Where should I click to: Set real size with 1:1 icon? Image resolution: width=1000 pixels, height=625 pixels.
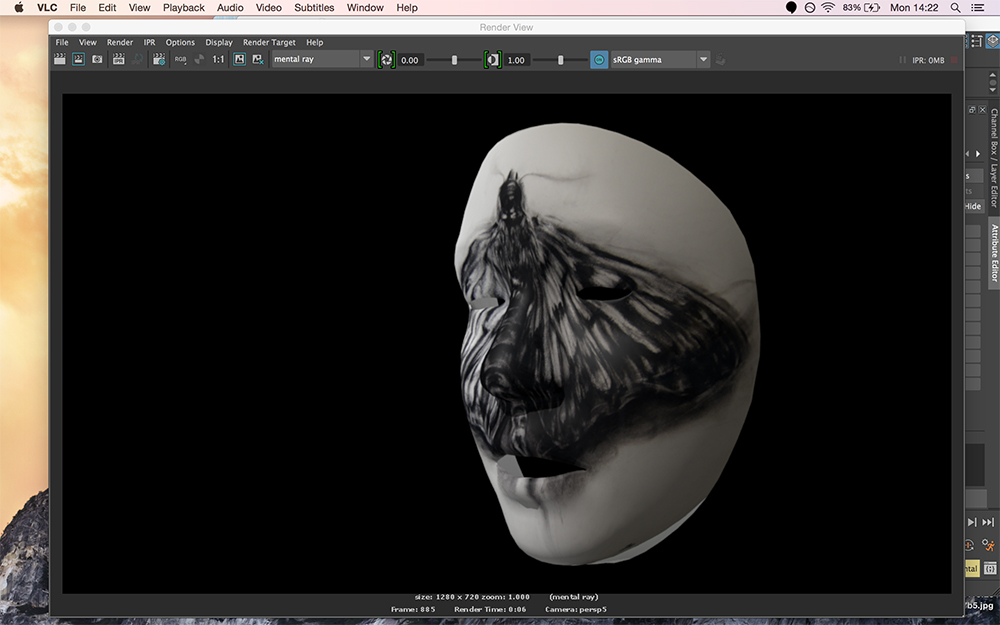click(x=218, y=60)
